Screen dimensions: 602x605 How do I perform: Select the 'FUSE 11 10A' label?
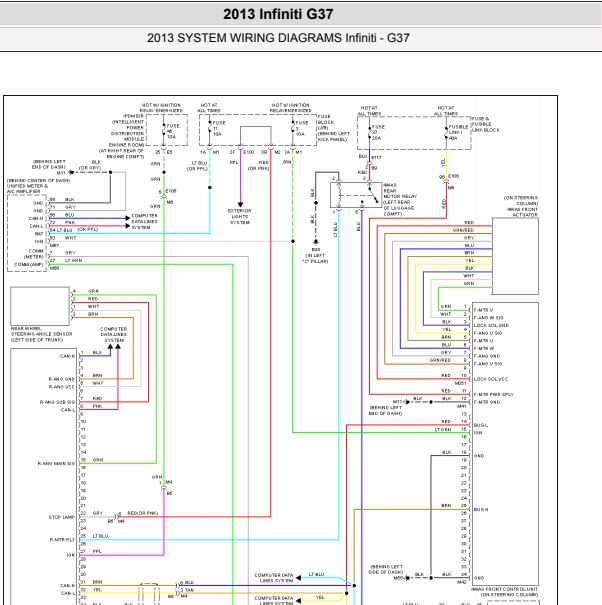(x=219, y=128)
